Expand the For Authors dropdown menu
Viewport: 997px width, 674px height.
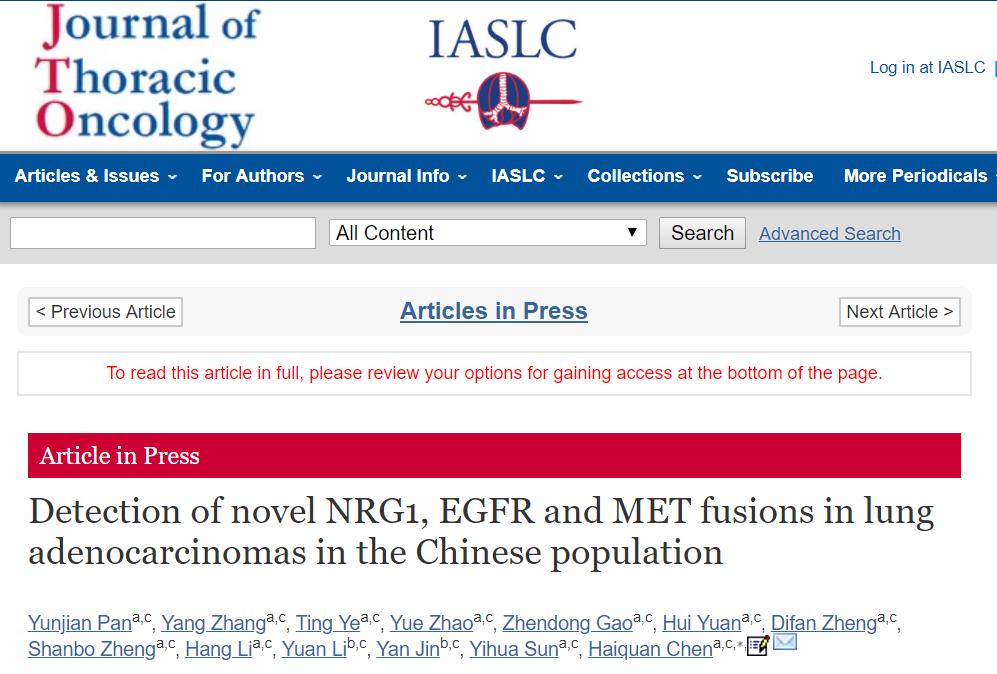[261, 176]
